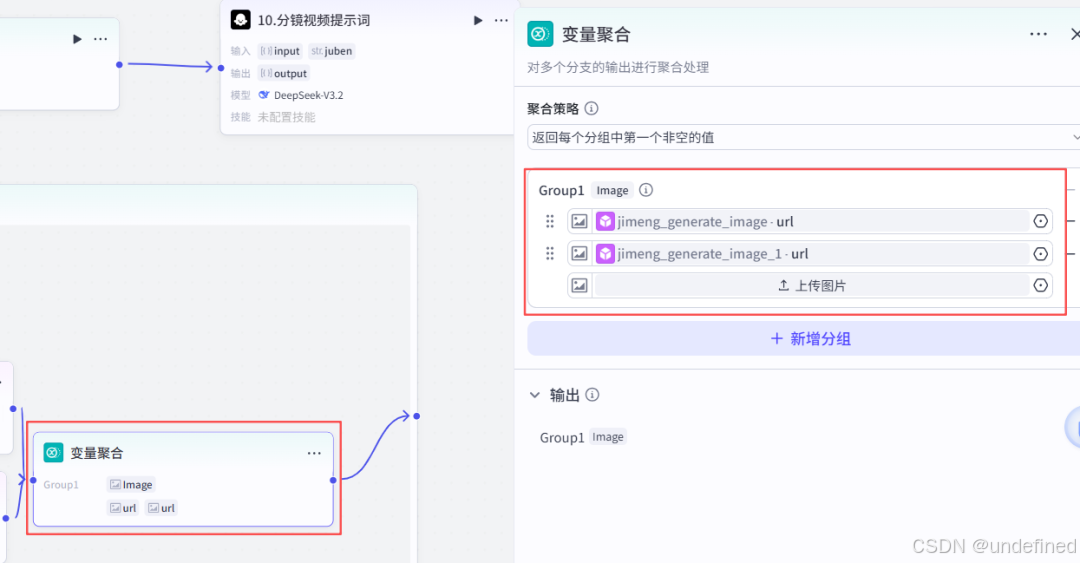Close the 变量聚合 settings panel
Viewport: 1080px width, 563px height.
[1074, 34]
